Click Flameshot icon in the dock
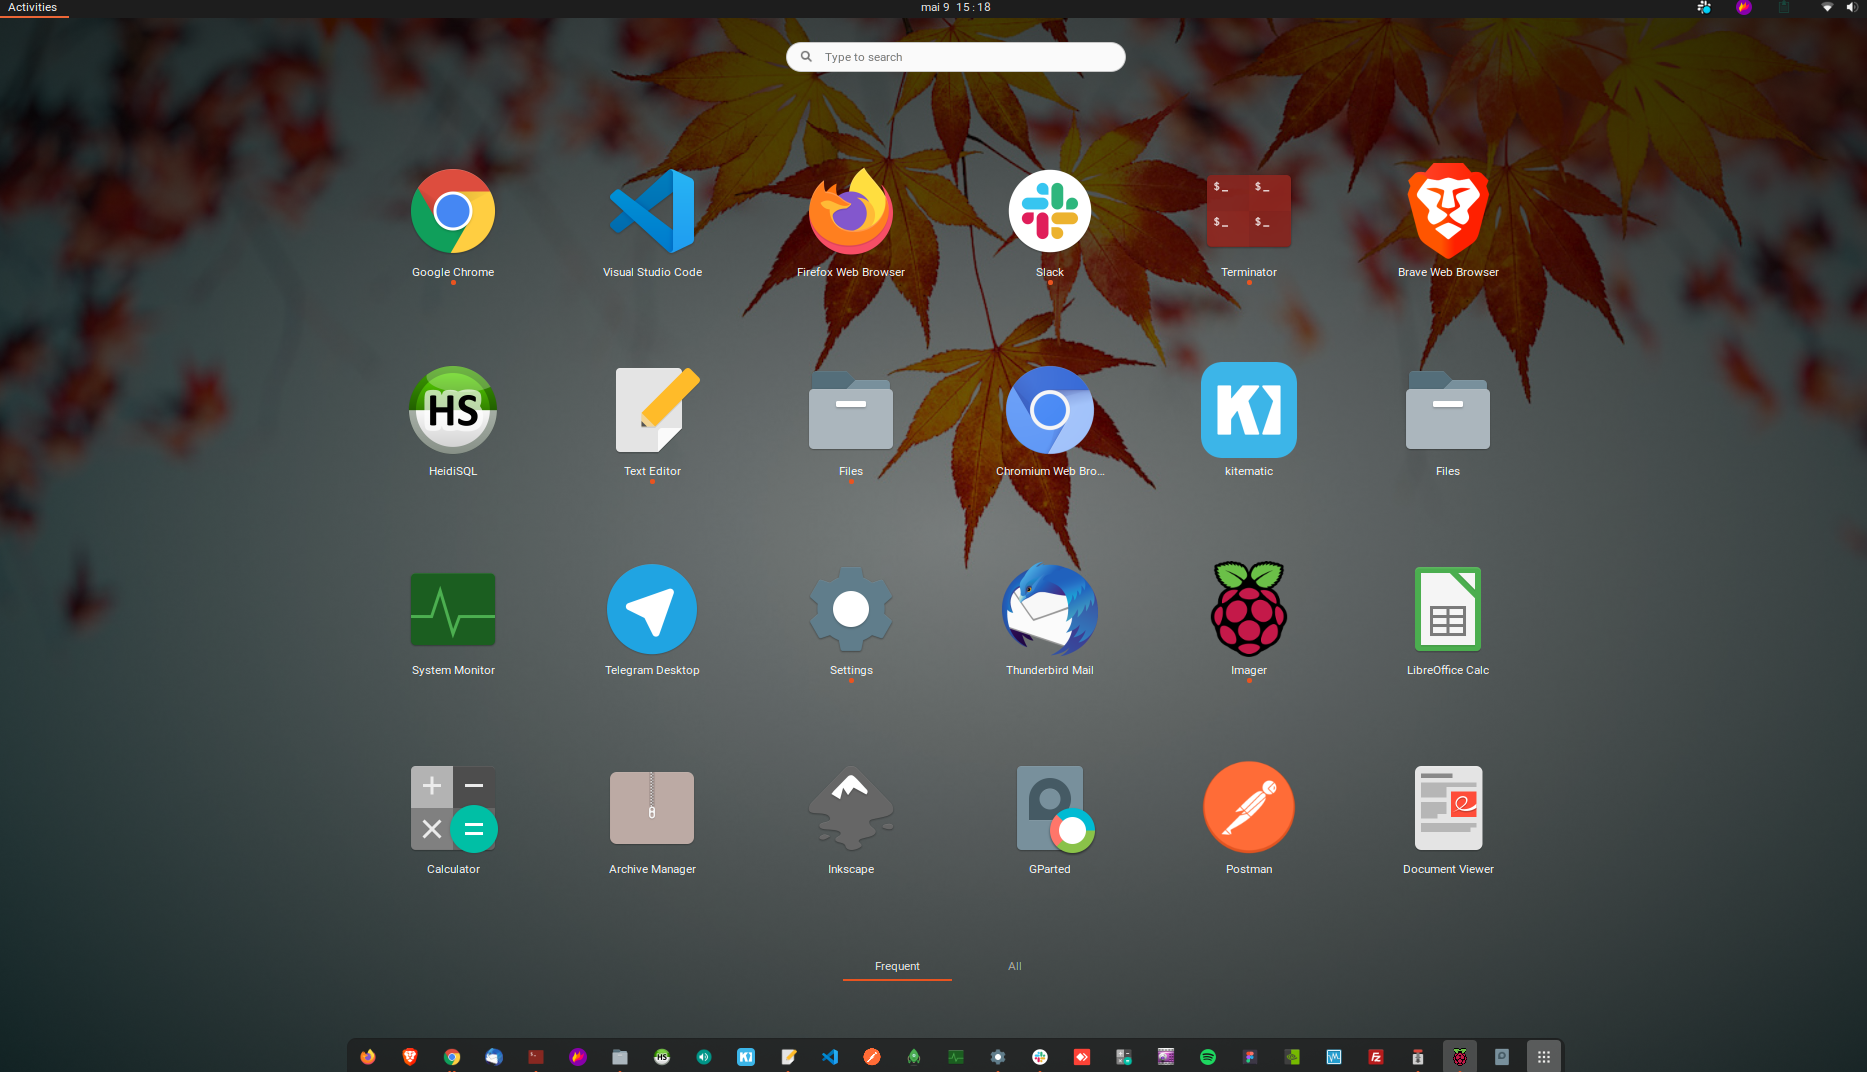 coord(578,1057)
